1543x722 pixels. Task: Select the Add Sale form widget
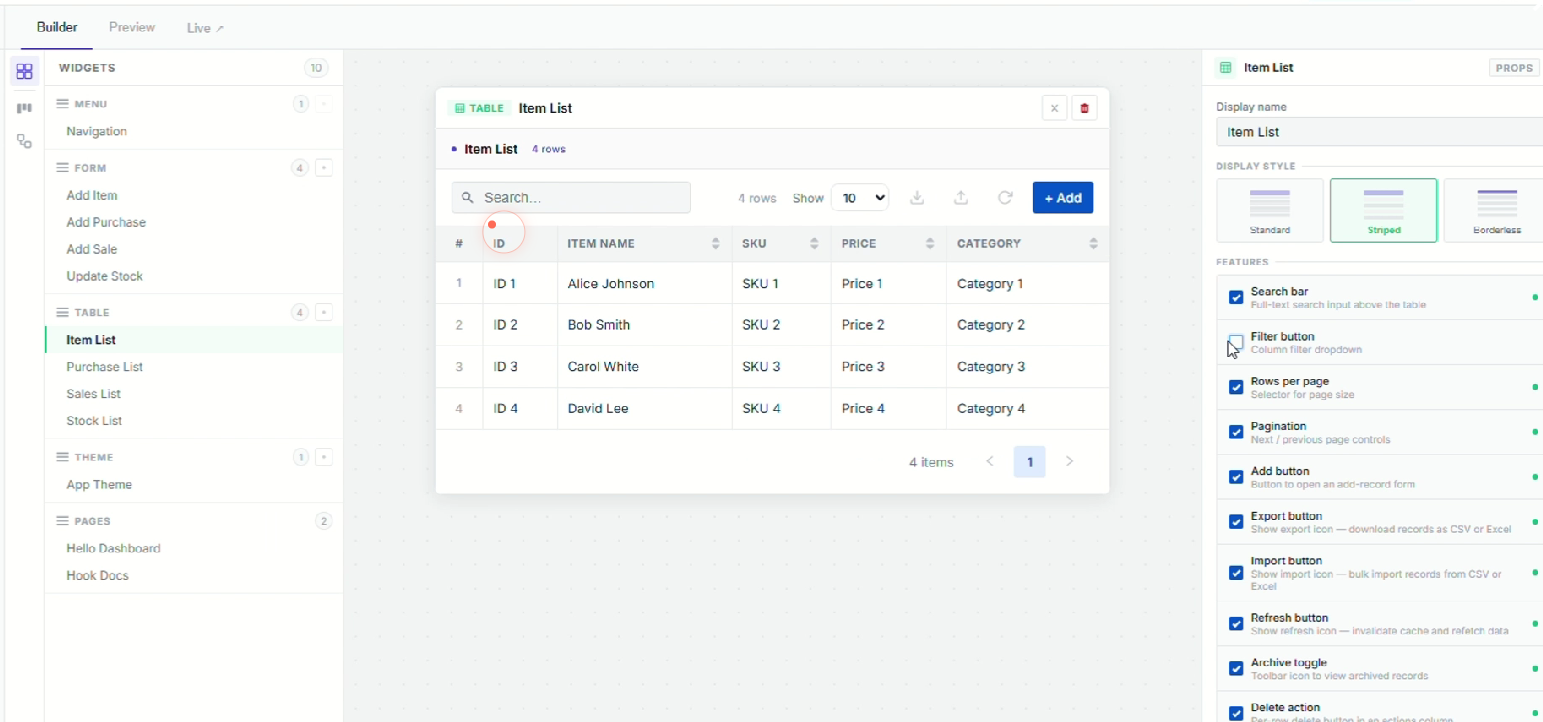92,249
